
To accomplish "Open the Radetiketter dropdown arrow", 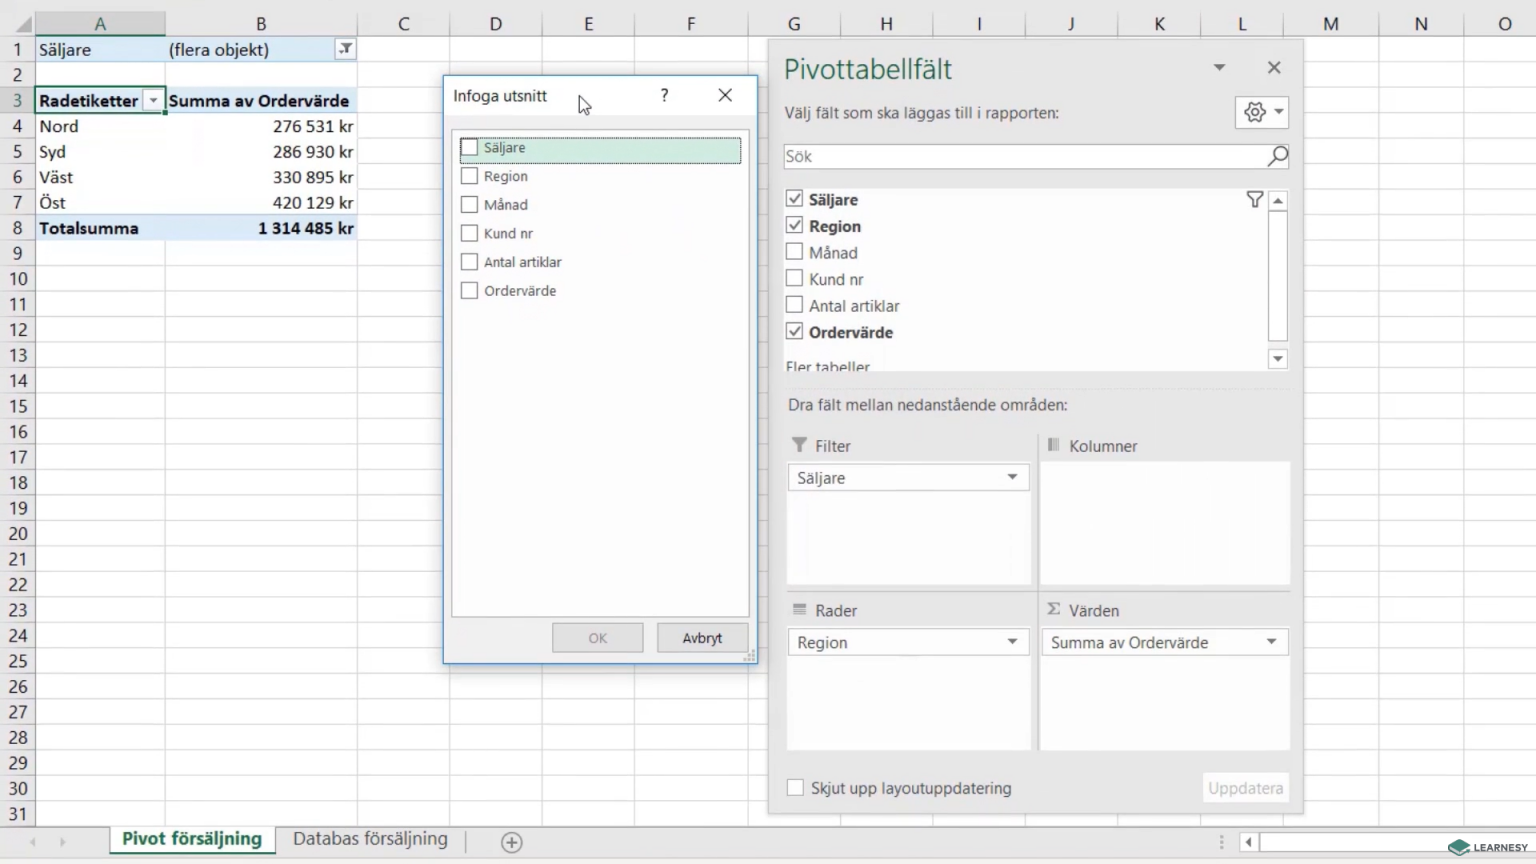I will coord(153,100).
